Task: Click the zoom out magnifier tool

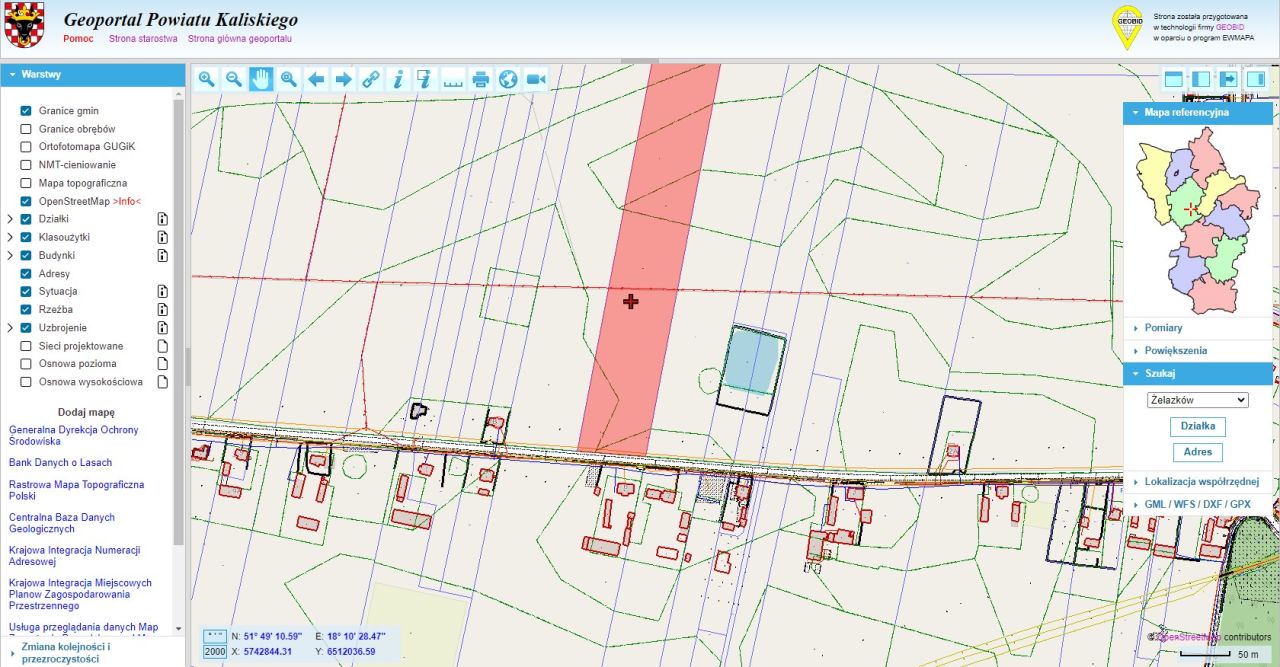Action: (x=234, y=80)
